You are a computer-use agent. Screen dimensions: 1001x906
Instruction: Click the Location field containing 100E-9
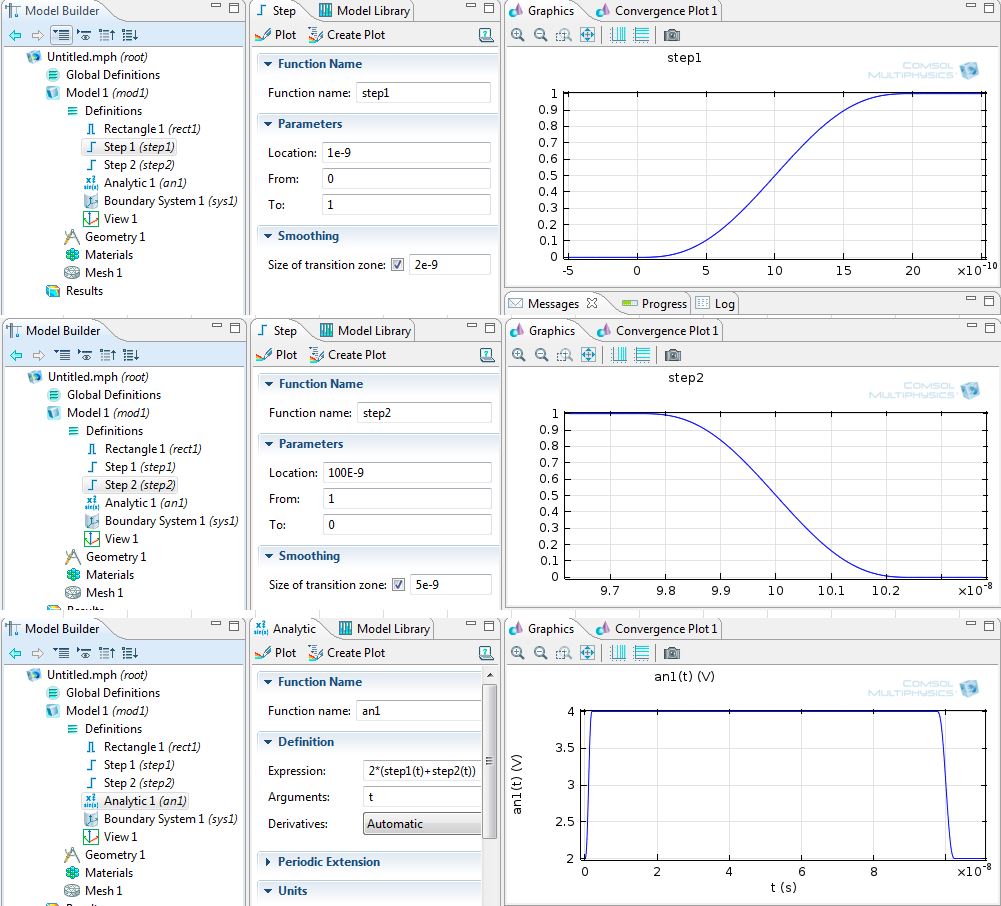coord(407,473)
